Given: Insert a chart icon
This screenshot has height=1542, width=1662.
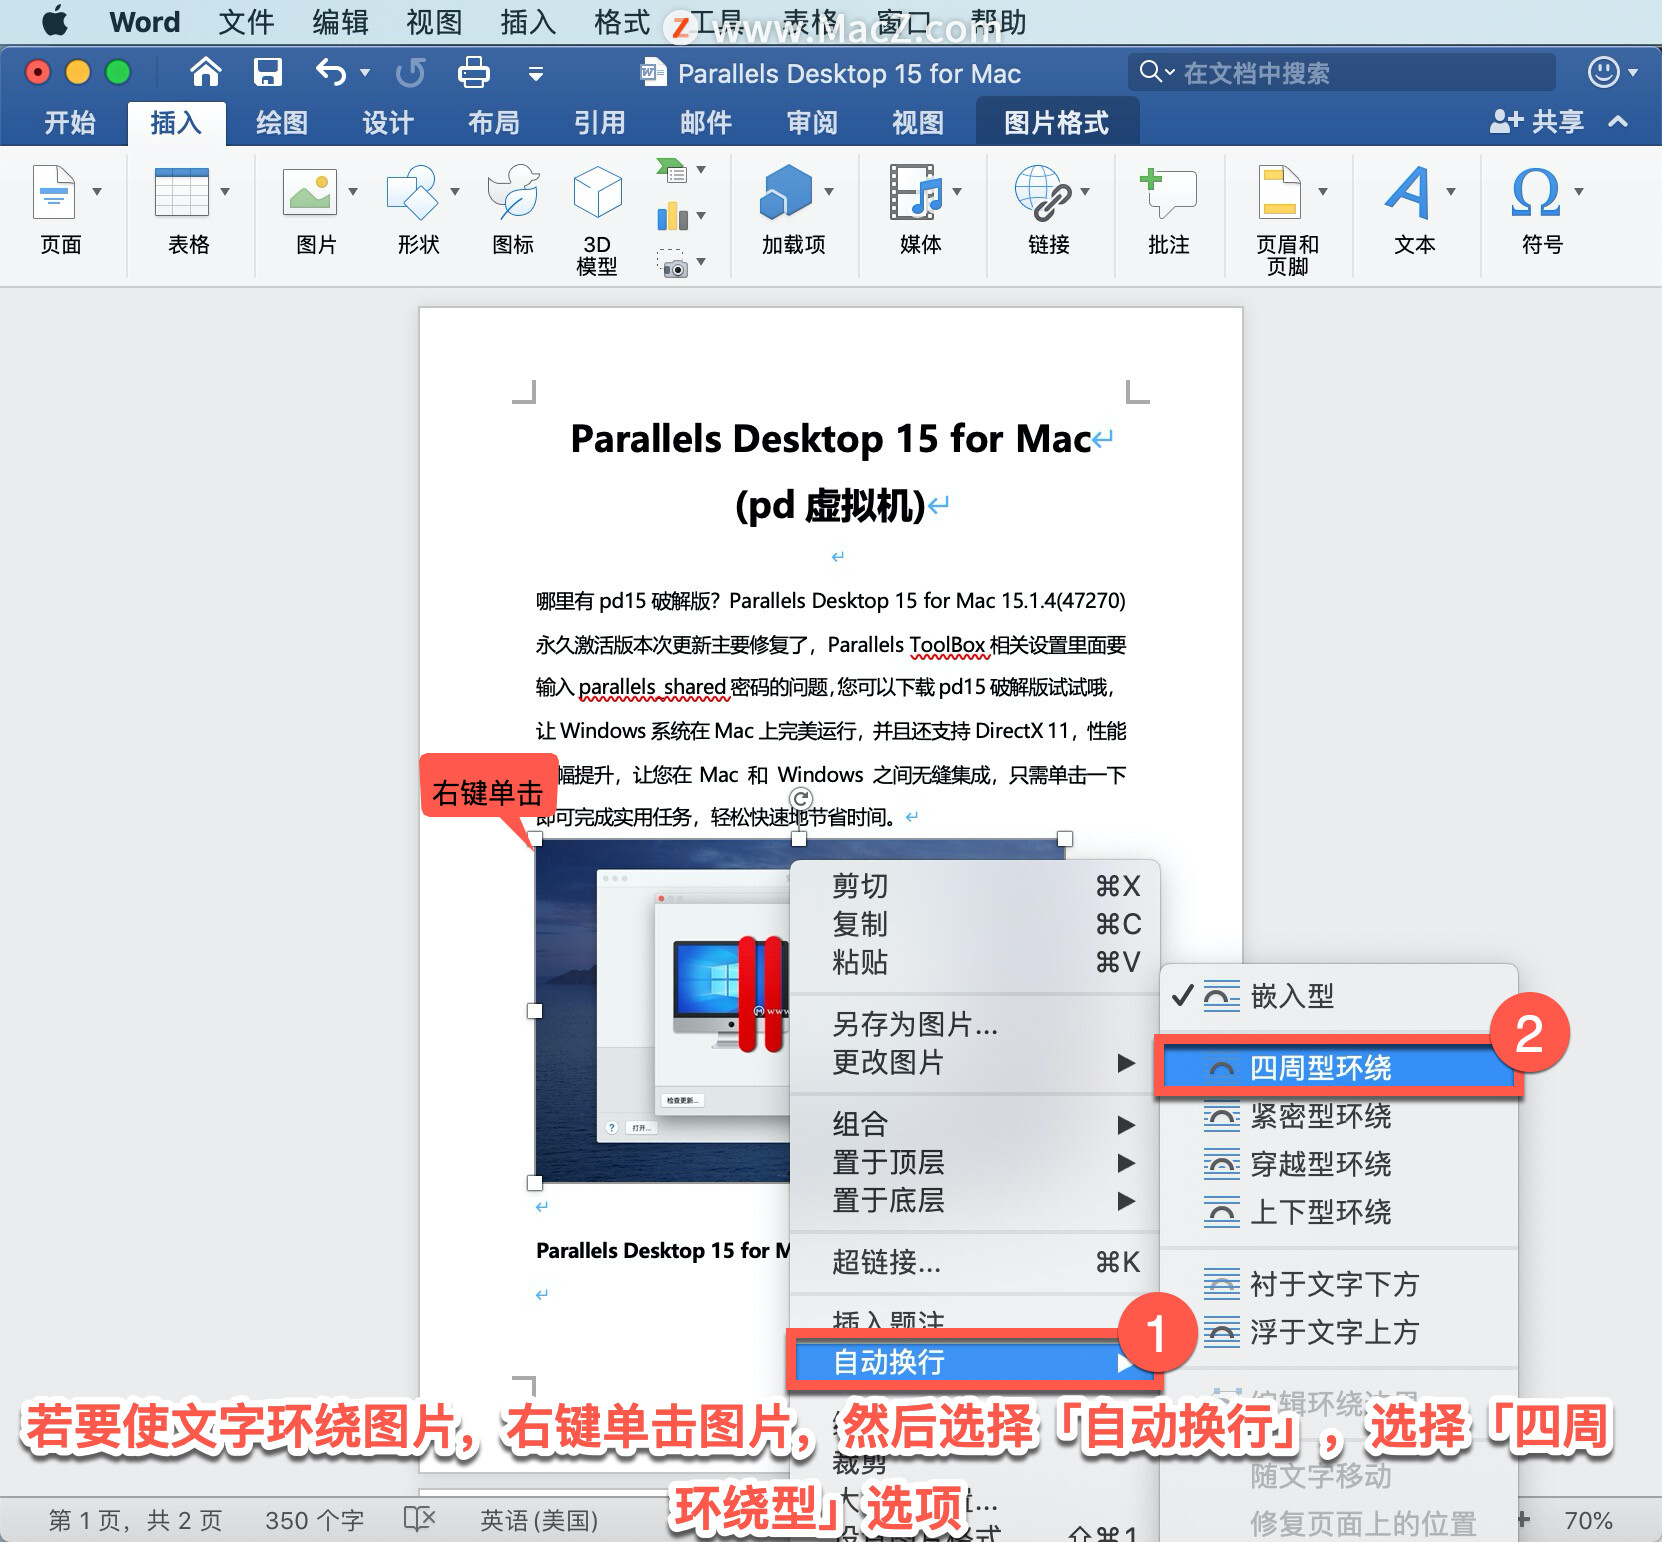Looking at the screenshot, I should tap(672, 216).
